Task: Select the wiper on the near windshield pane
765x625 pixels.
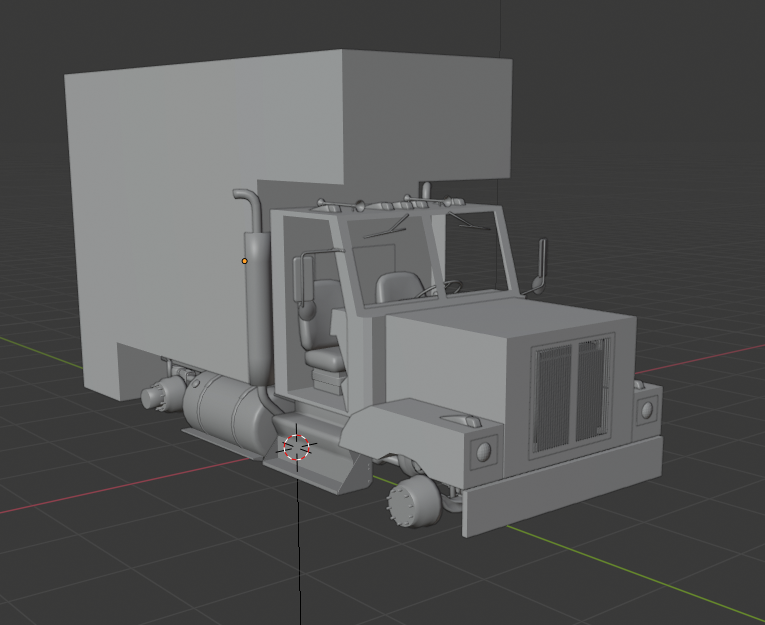Action: point(388,227)
